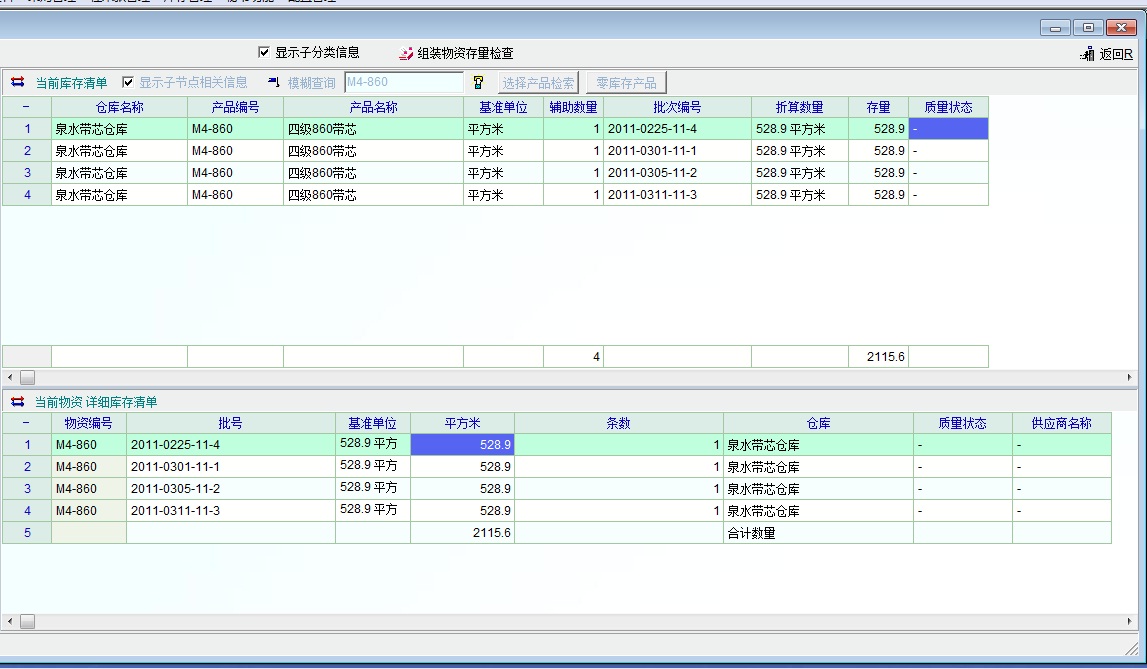Click into the M4-860 fuzzy search field
Viewport: 1147px width, 669px height.
tap(403, 82)
